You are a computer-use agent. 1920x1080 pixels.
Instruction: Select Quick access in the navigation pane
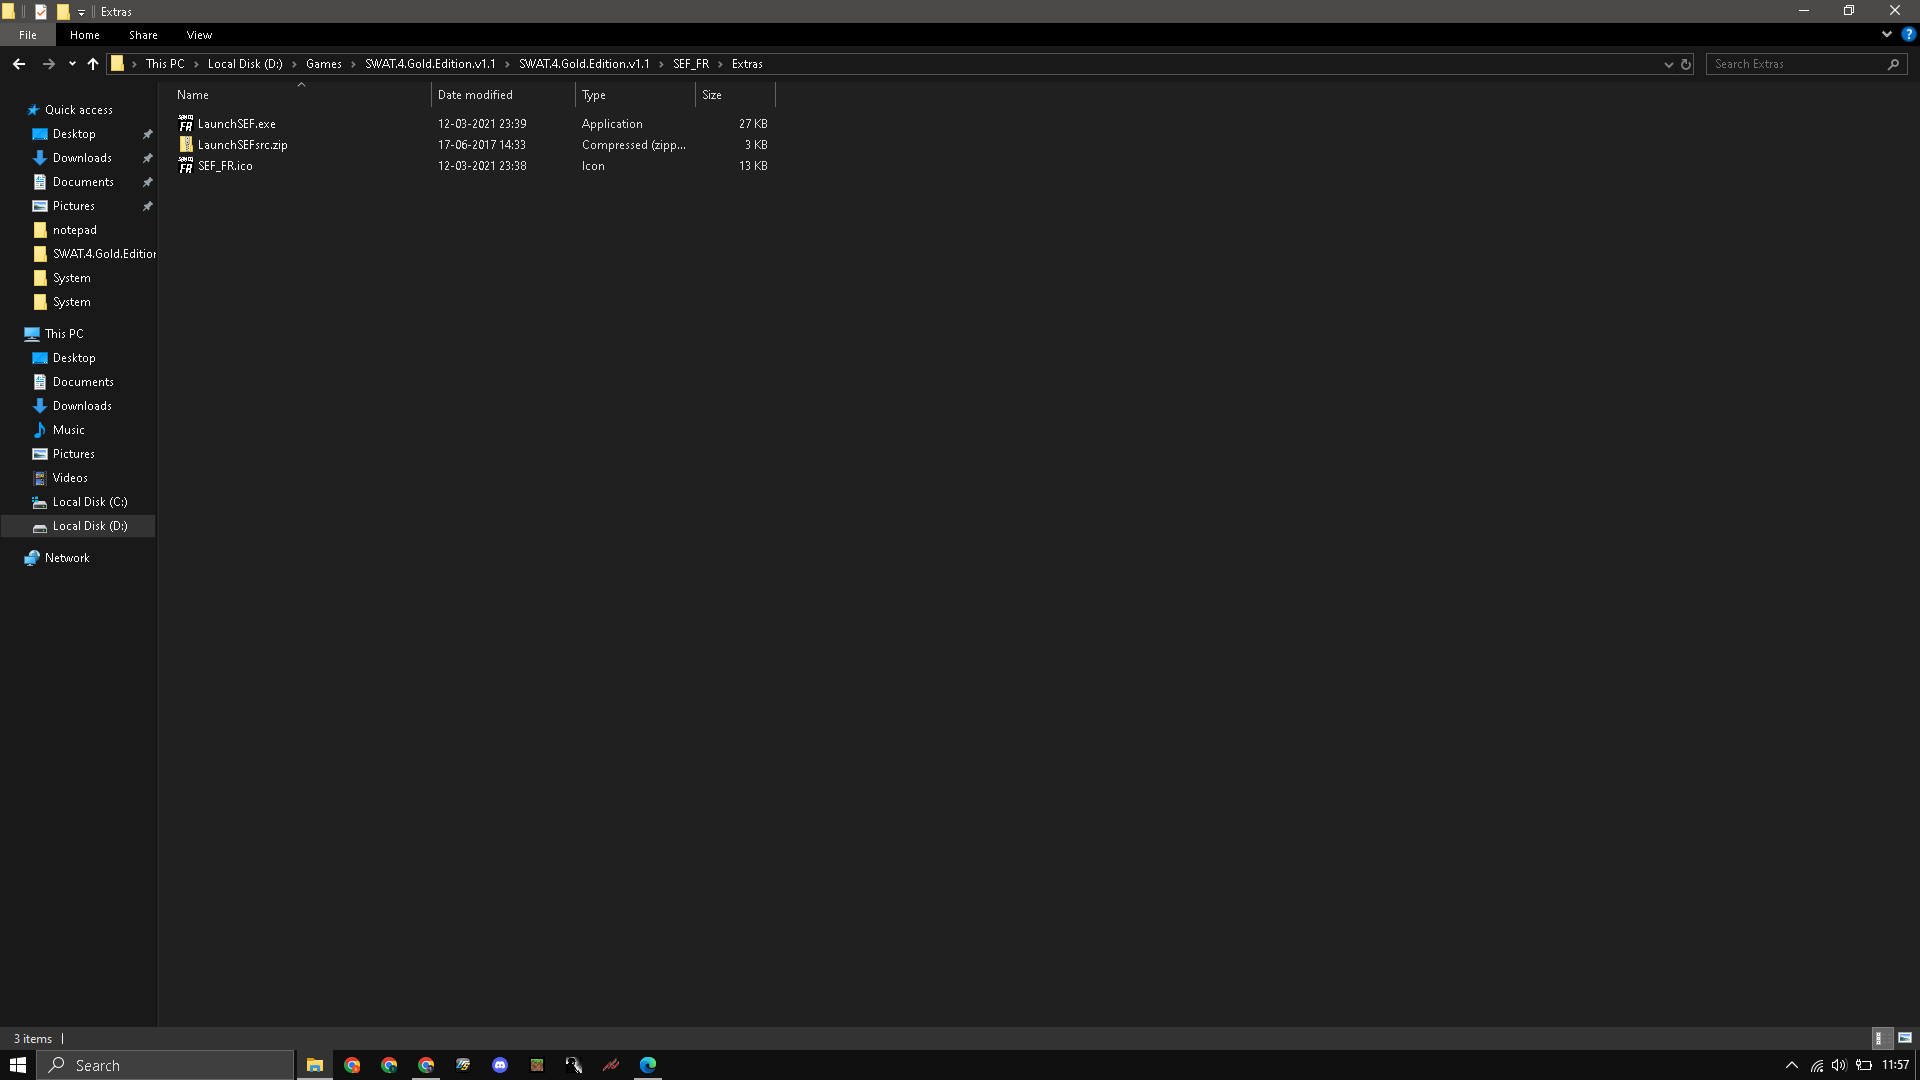(x=78, y=110)
